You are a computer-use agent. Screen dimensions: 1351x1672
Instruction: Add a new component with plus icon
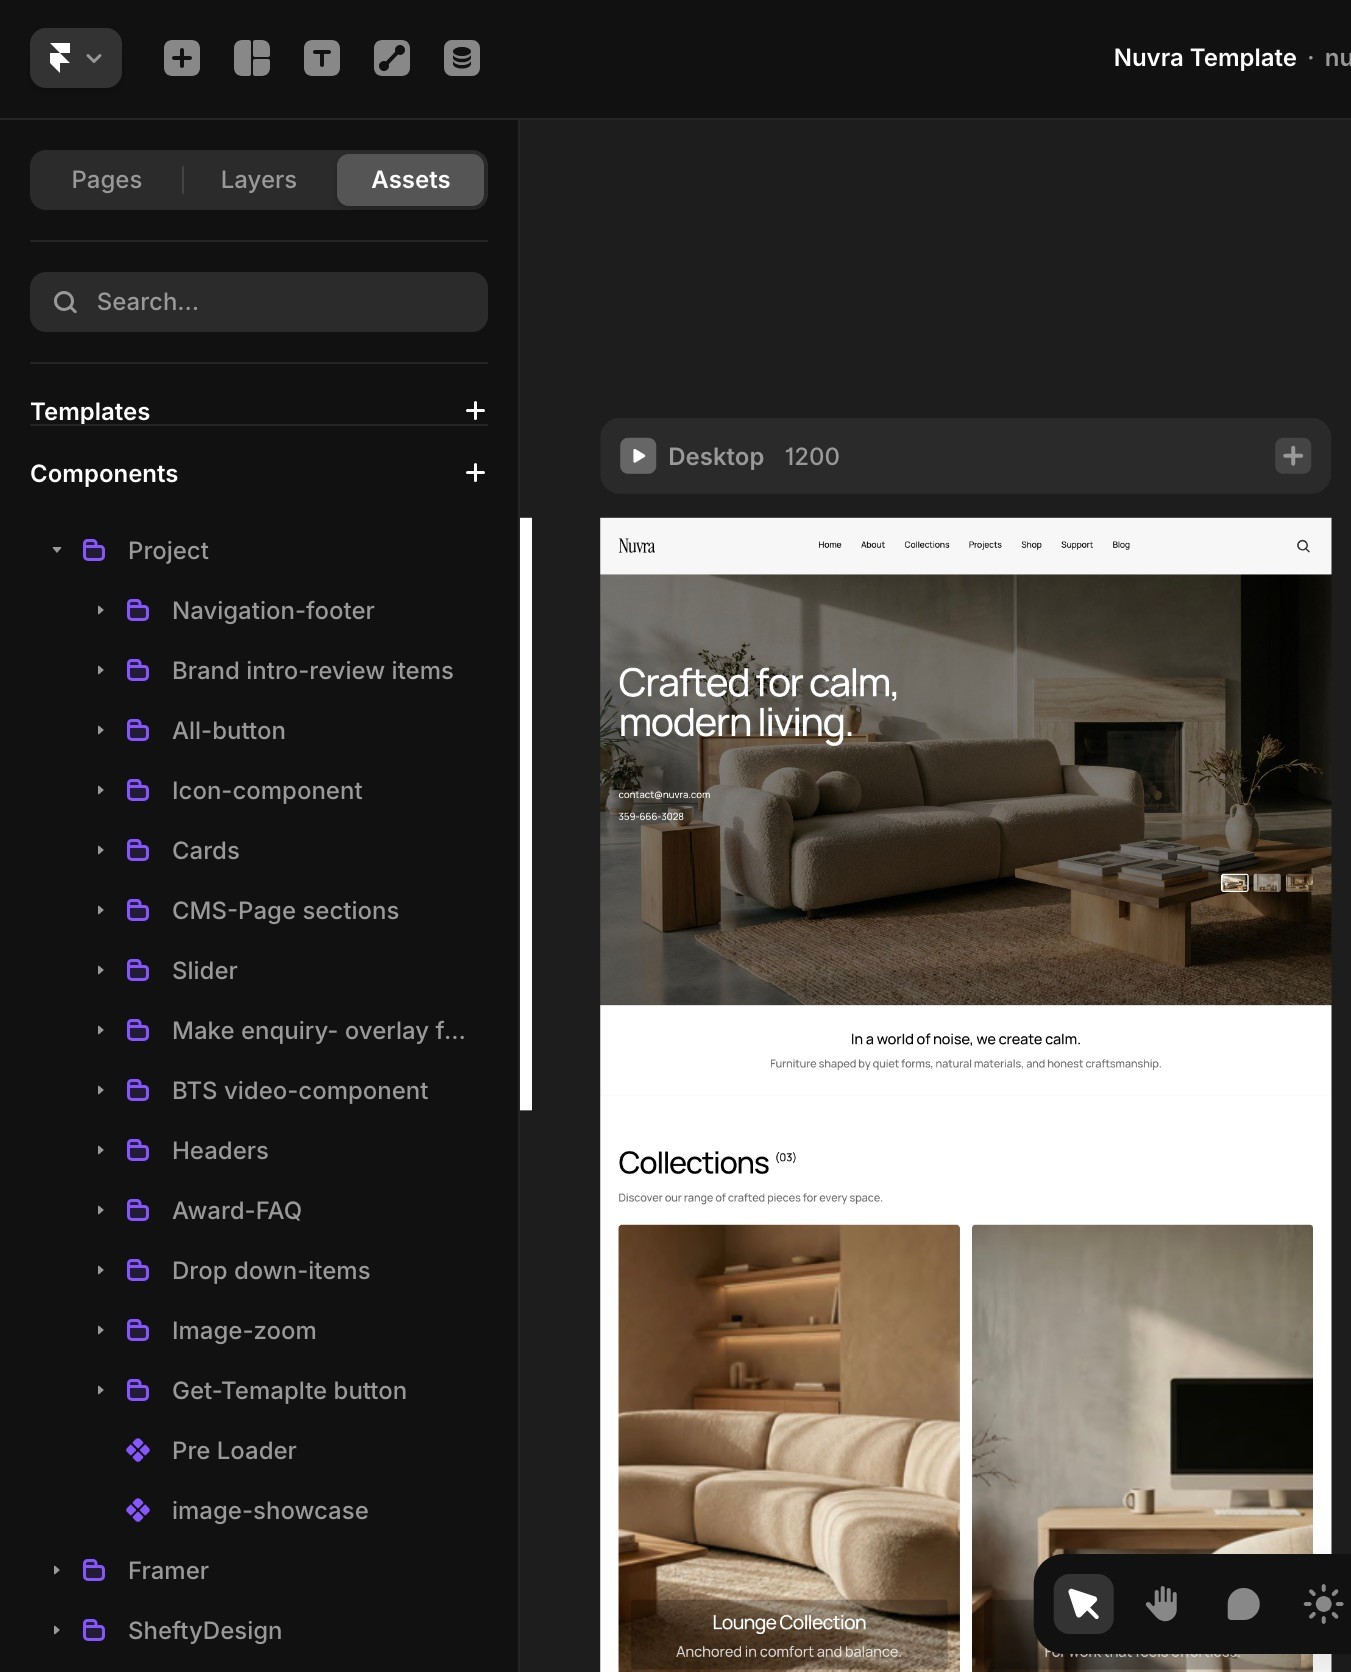click(x=475, y=473)
